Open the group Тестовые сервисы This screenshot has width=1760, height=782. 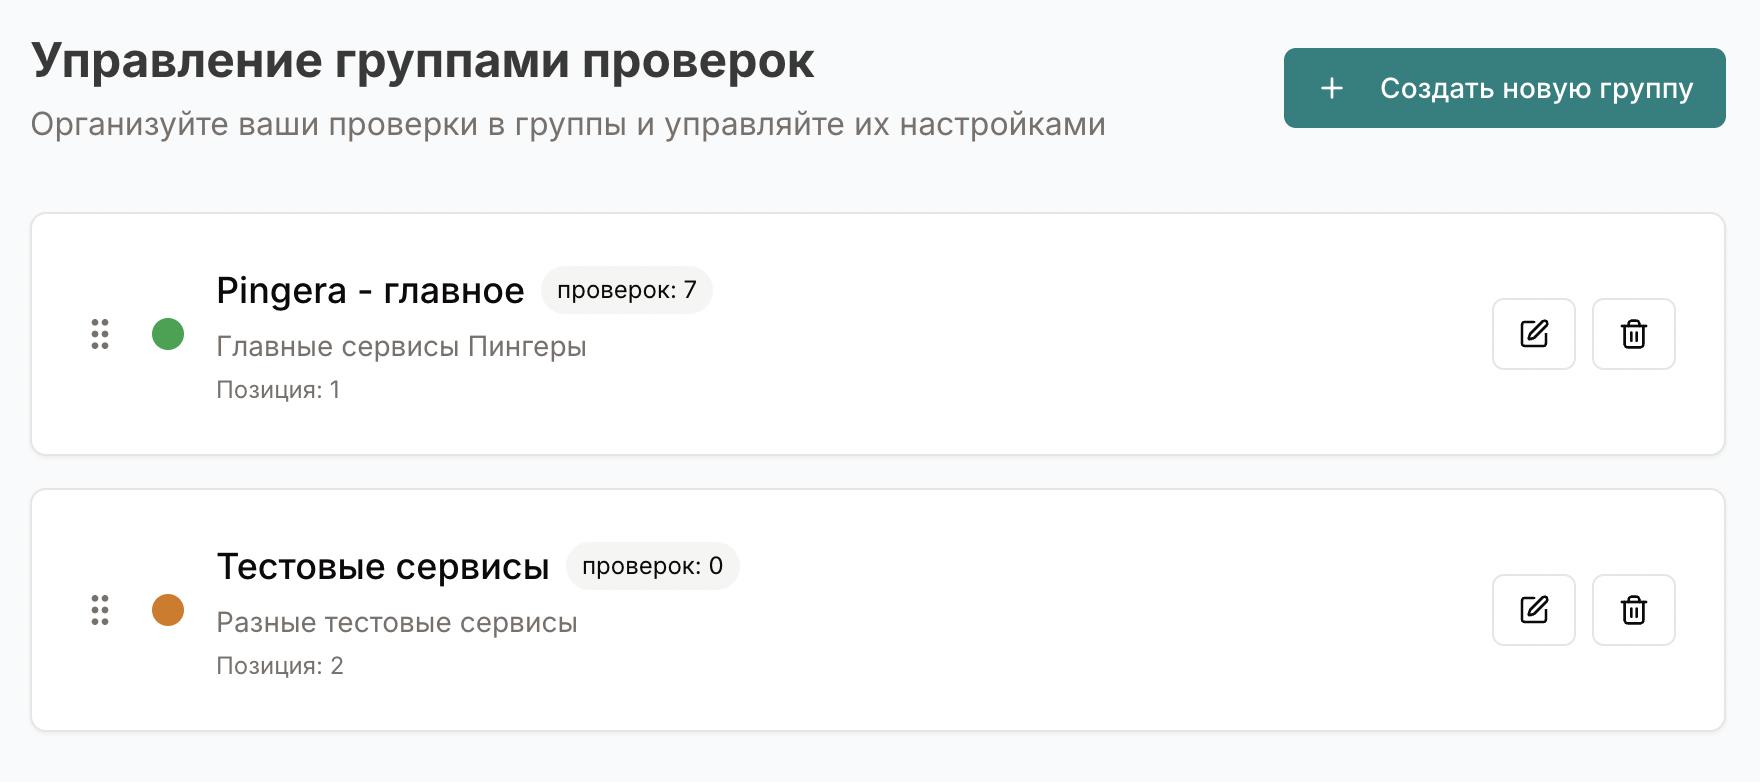pos(384,566)
